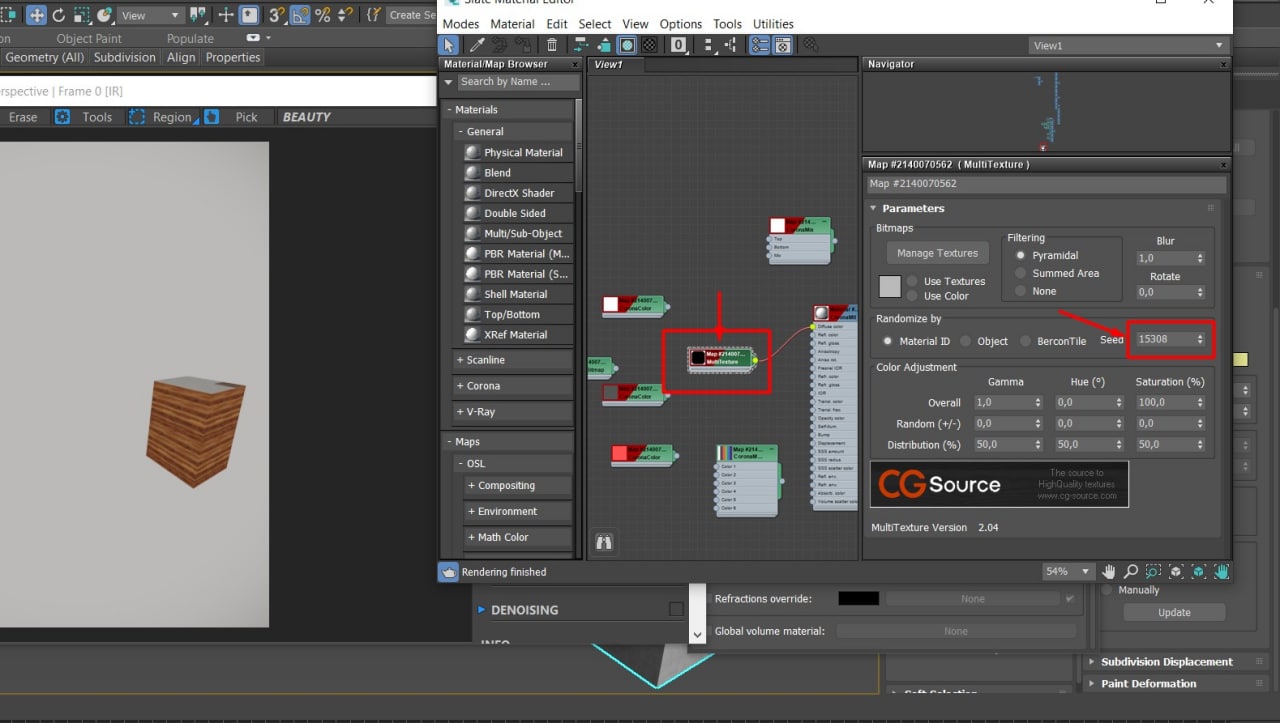Activate the Pan hand tool in Slate editor
The height and width of the screenshot is (723, 1280).
pyautogui.click(x=1108, y=572)
